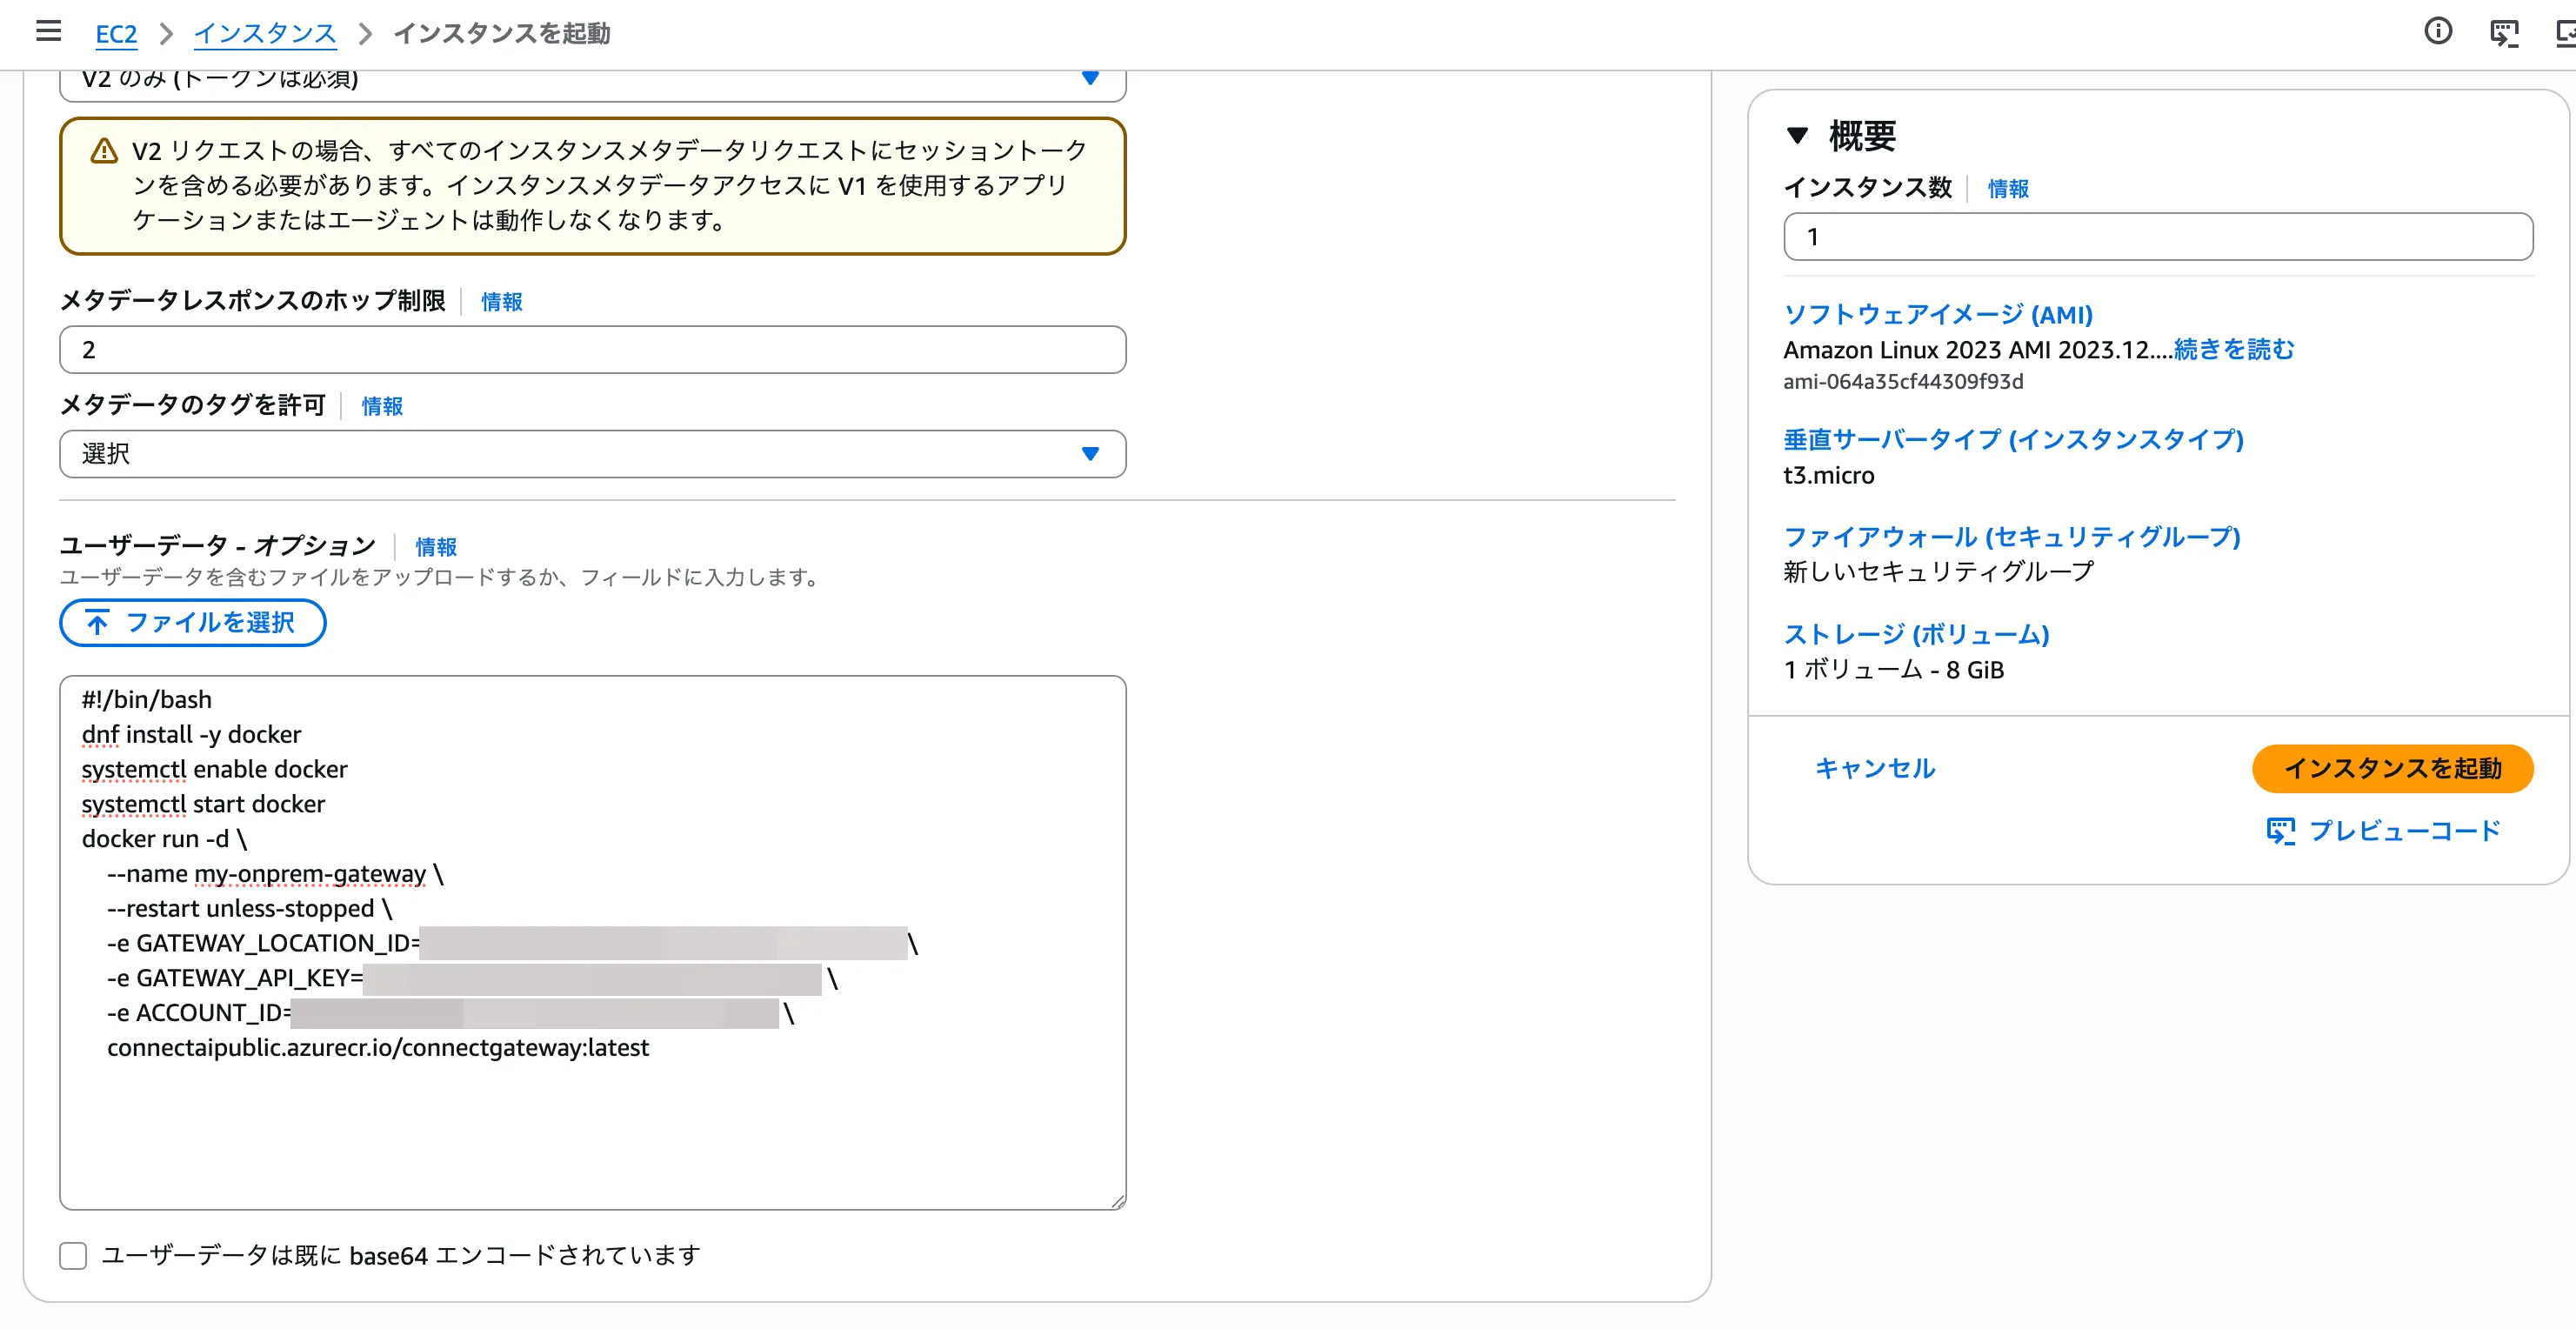This screenshot has height=1329, width=2576.
Task: Click the 'docker run -d' line
Action: click(164, 839)
